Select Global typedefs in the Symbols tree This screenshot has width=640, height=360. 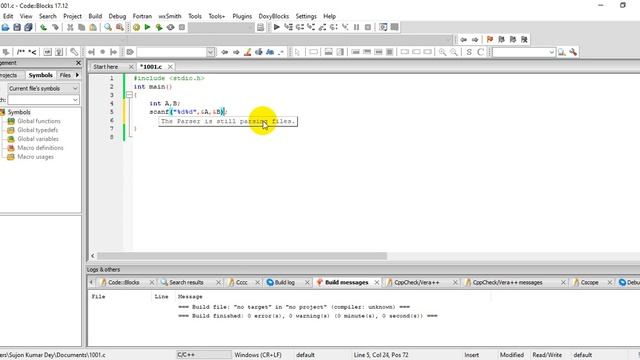click(38, 130)
